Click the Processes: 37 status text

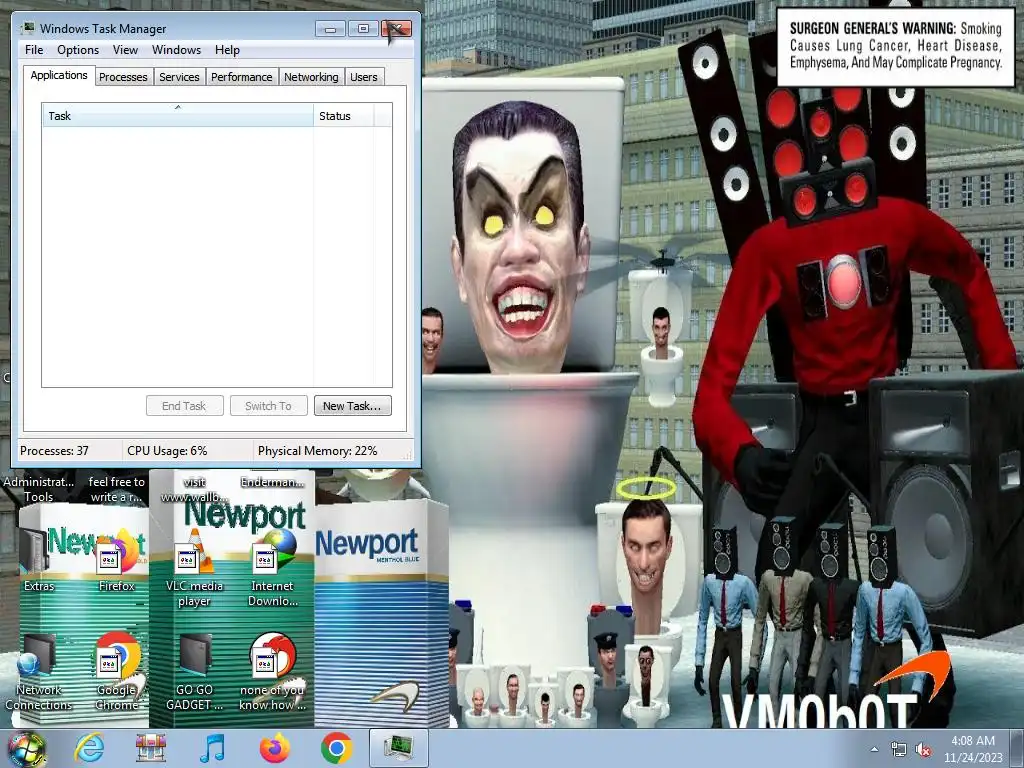pos(54,451)
